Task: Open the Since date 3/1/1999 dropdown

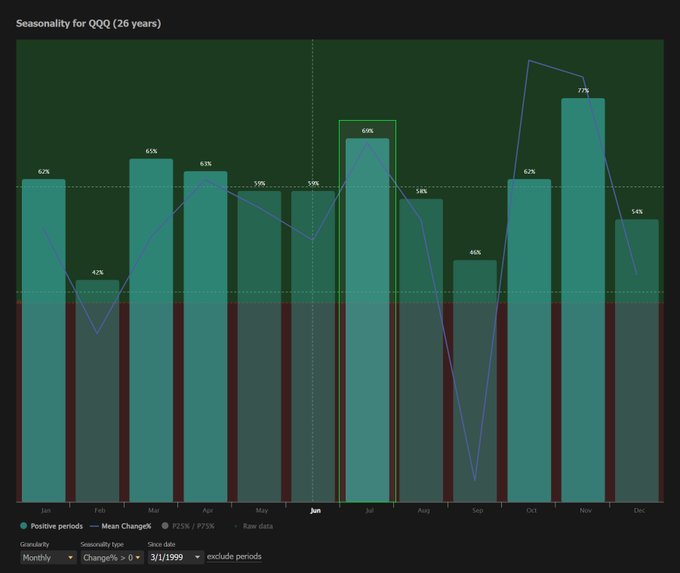Action: [x=176, y=557]
